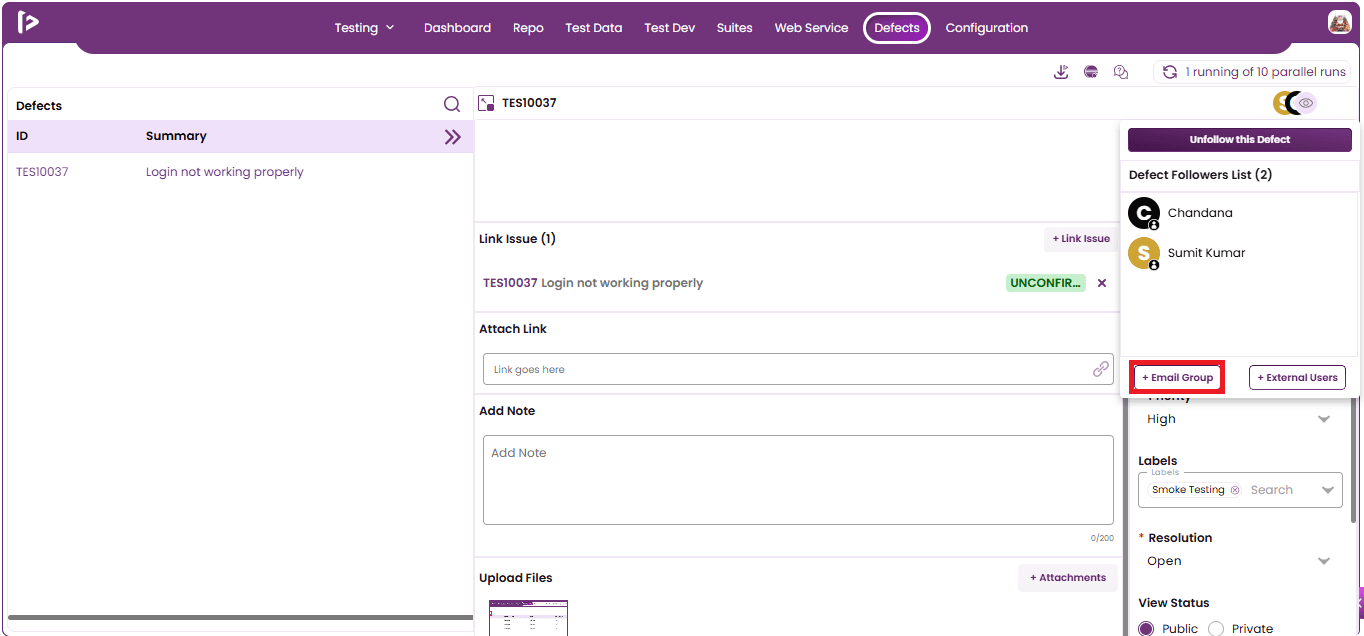Expand defect columns with double chevron

453,137
